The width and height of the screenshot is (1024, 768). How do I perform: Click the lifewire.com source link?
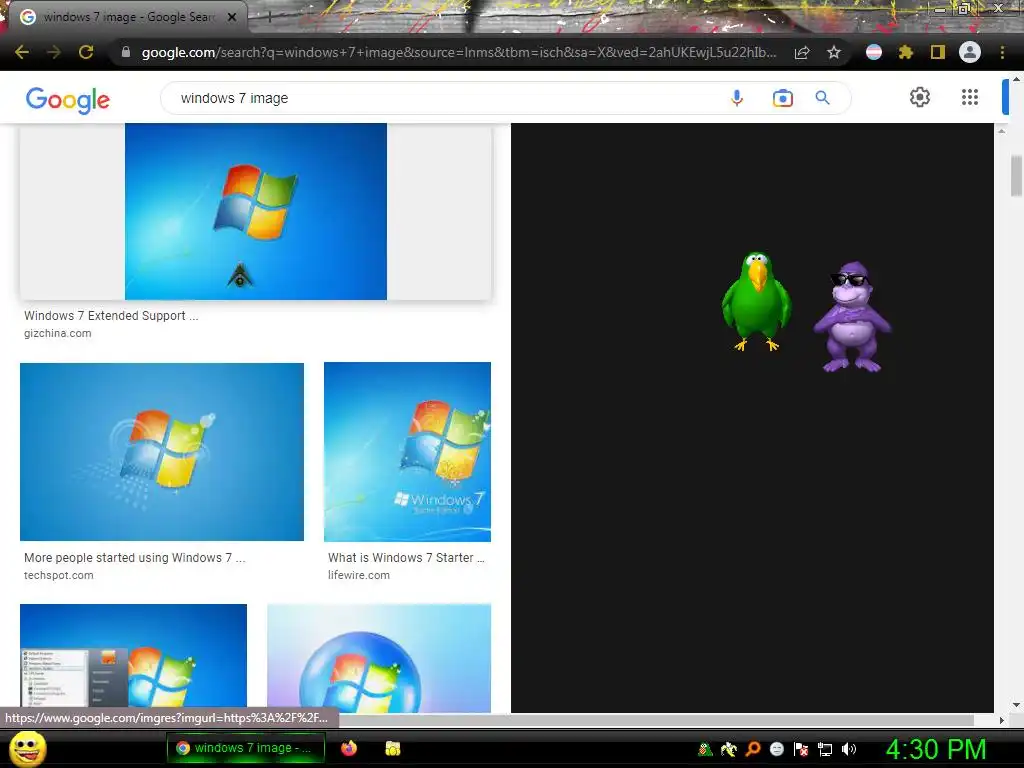(x=359, y=575)
